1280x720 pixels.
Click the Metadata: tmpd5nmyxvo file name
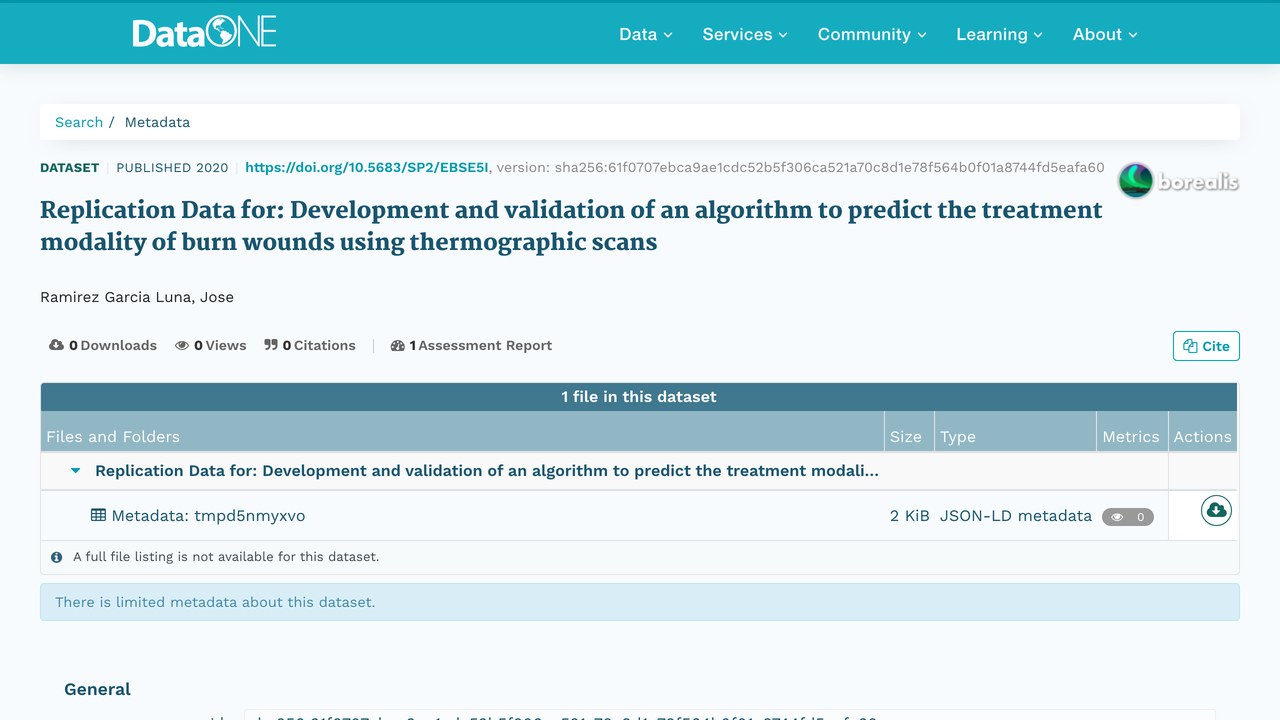208,516
